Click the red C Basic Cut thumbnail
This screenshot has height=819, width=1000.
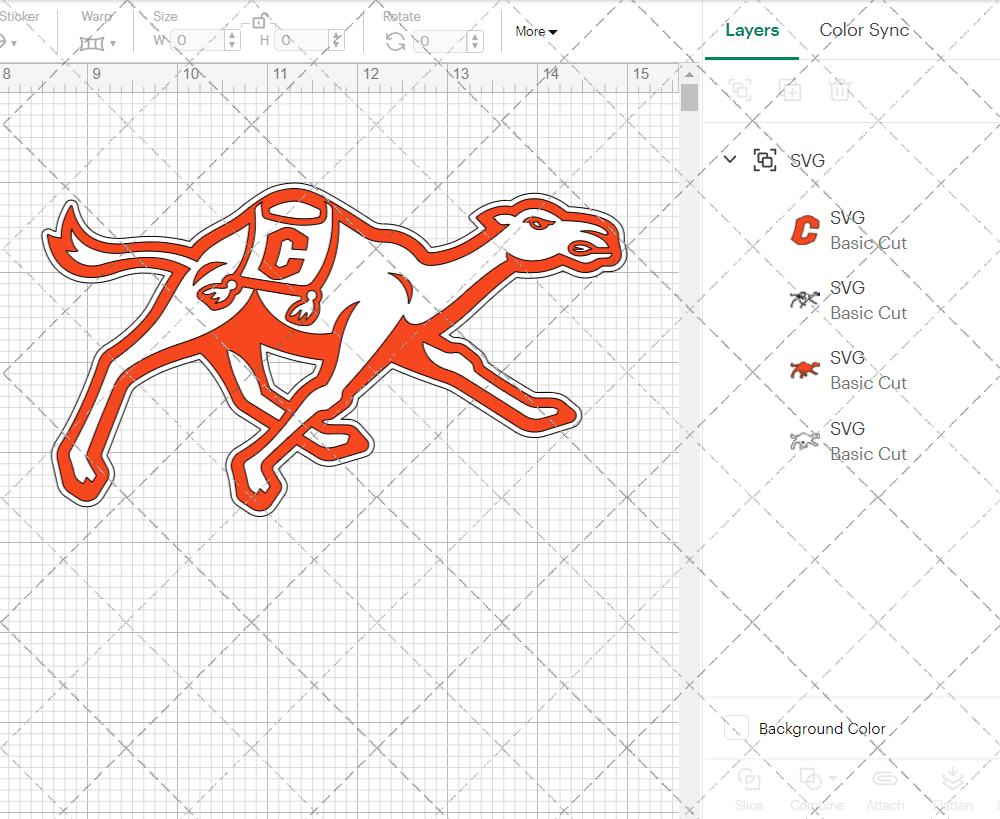pos(805,230)
